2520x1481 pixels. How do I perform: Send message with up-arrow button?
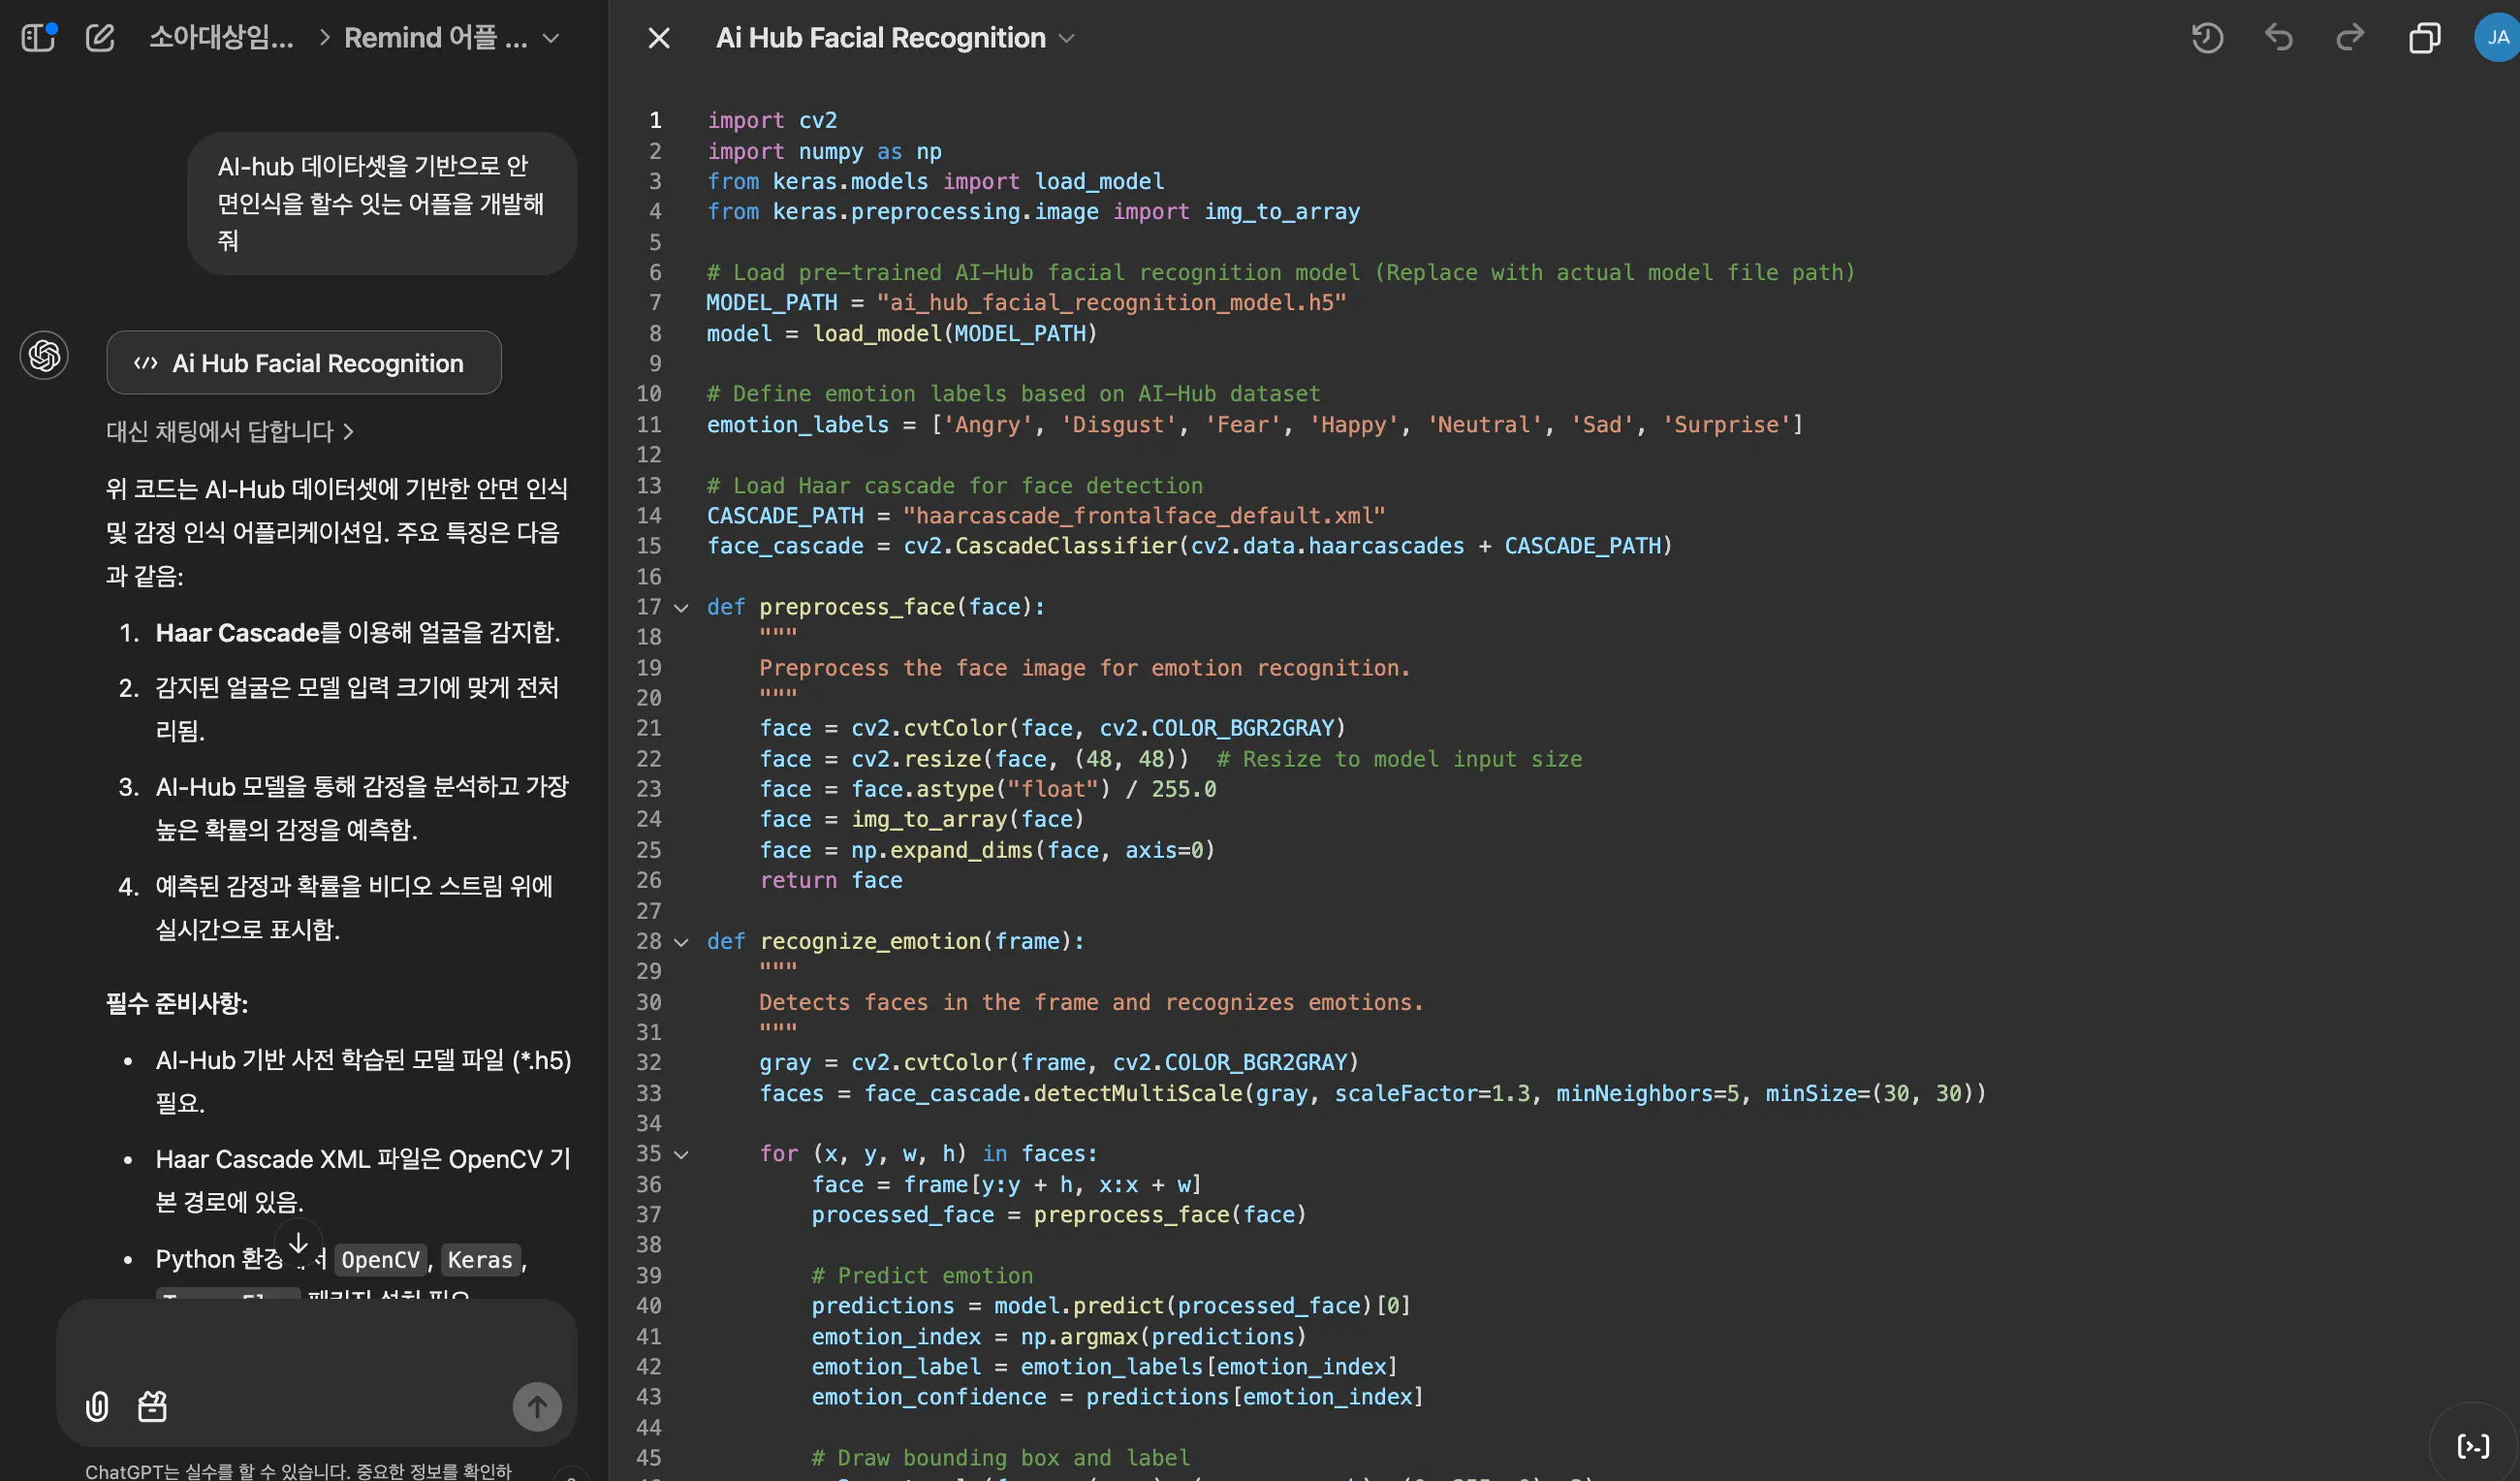coord(537,1407)
